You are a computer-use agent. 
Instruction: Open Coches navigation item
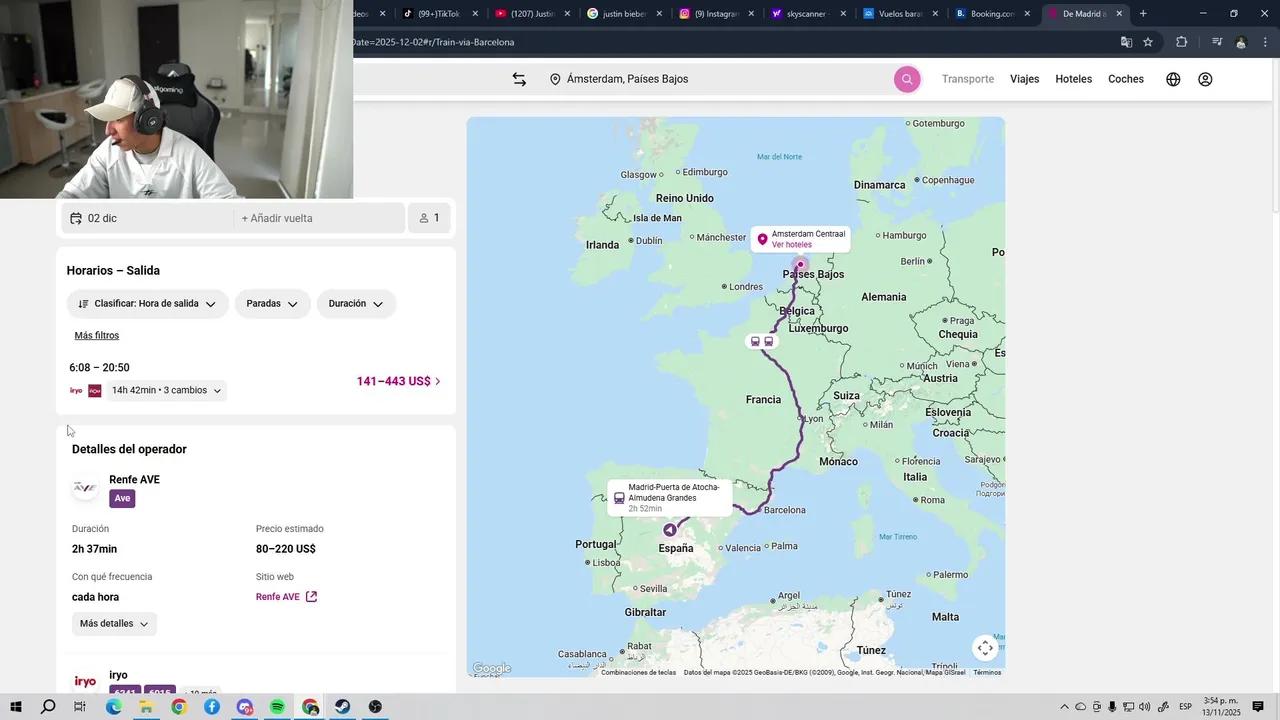point(1126,79)
